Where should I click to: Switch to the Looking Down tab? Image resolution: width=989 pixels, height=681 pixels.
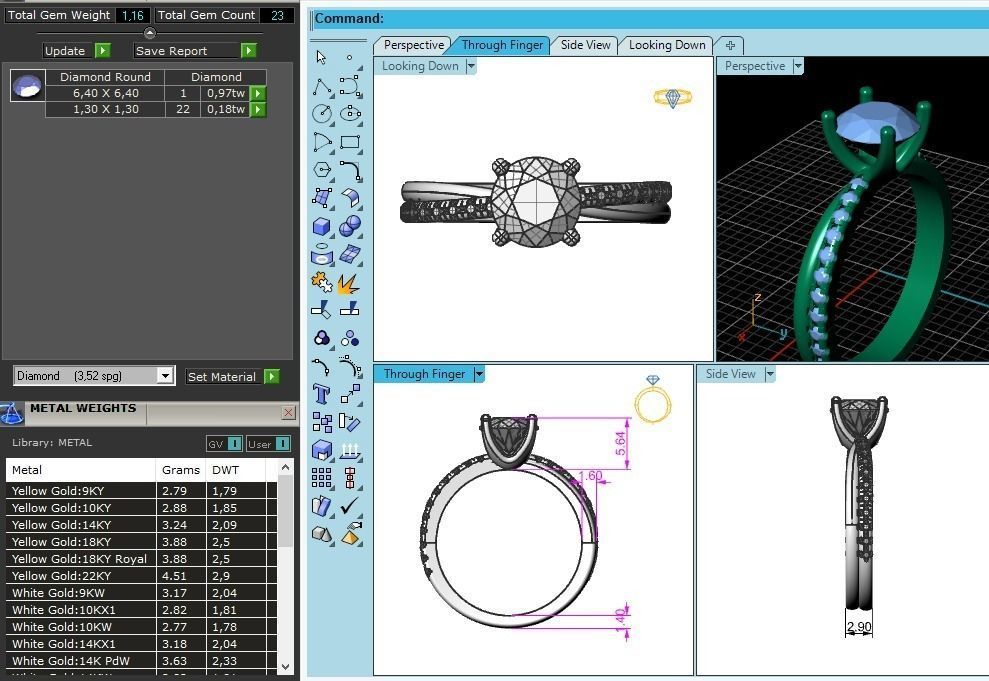pos(667,45)
